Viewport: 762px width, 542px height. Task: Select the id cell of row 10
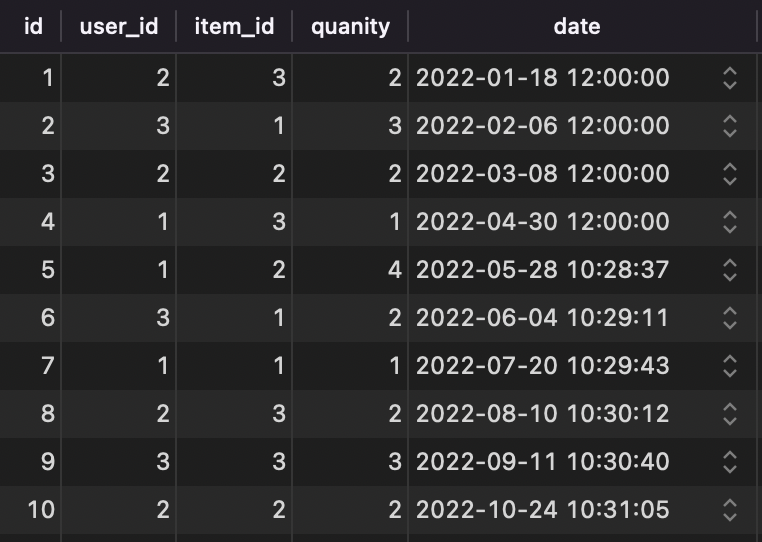(41, 510)
